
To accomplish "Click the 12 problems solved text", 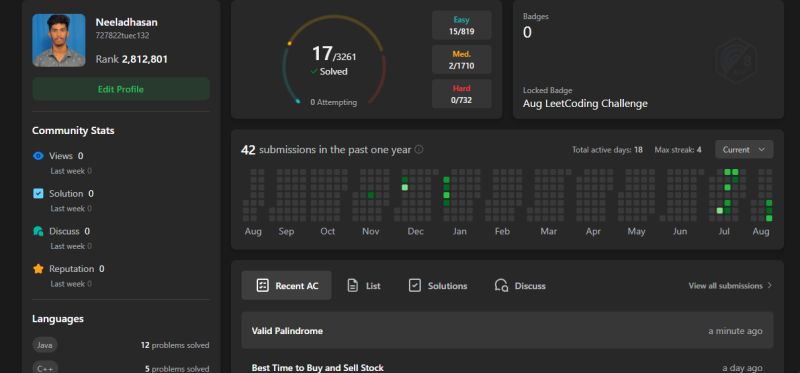I will 175,345.
